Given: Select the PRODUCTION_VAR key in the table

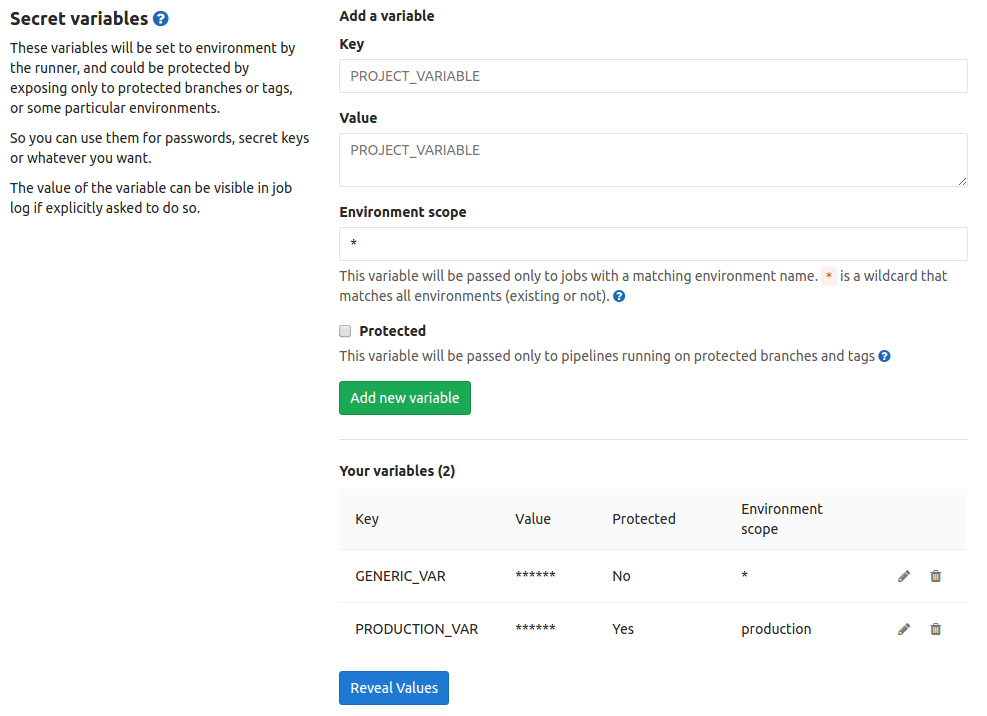Looking at the screenshot, I should pyautogui.click(x=416, y=629).
